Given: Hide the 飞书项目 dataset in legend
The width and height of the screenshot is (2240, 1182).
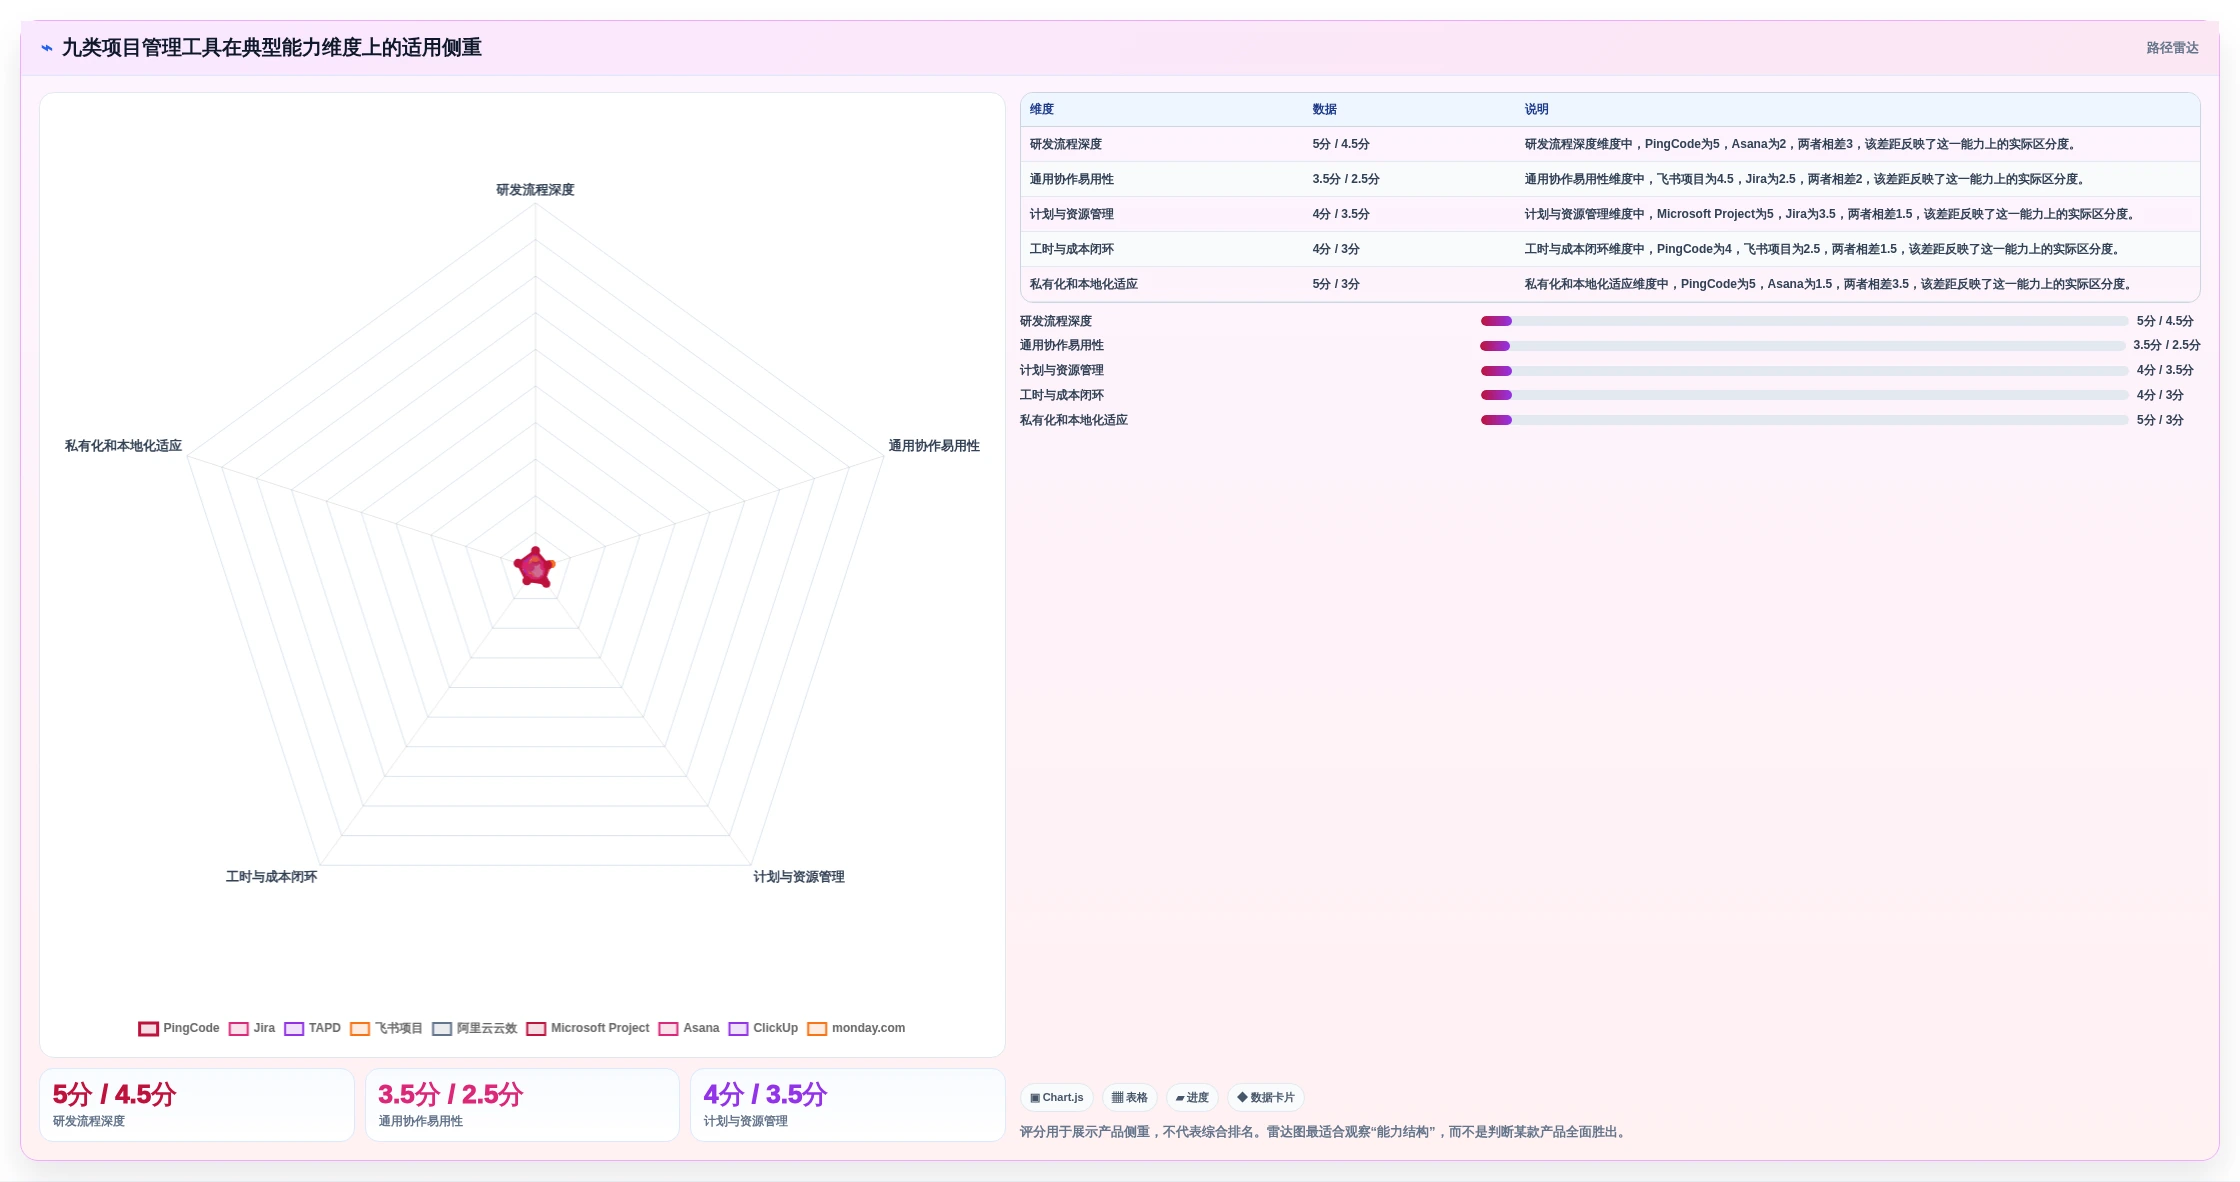Looking at the screenshot, I should pyautogui.click(x=386, y=1028).
